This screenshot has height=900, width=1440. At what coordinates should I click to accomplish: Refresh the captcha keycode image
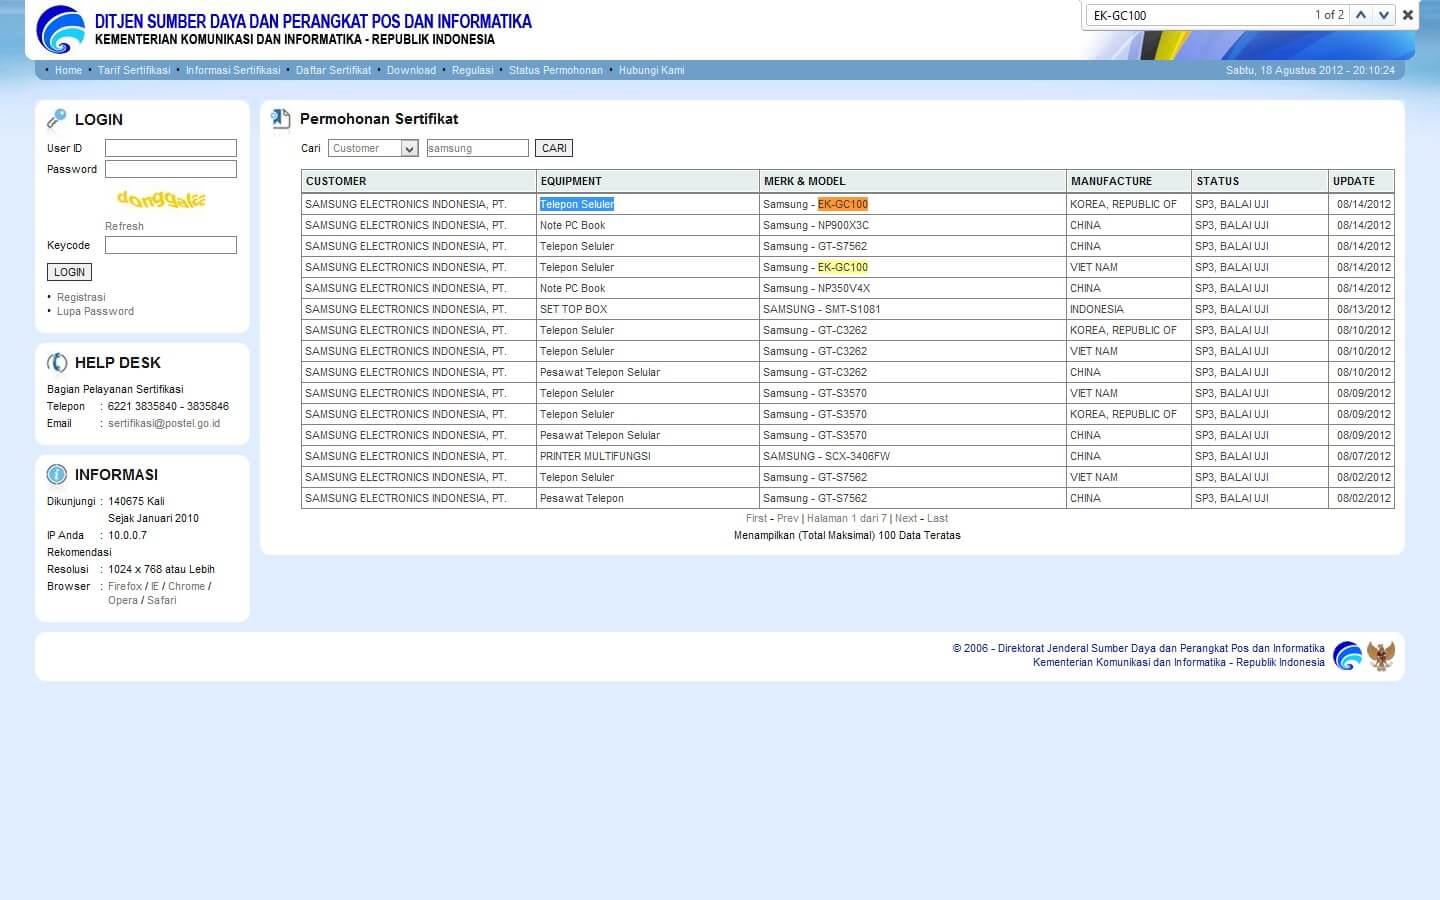coord(124,226)
